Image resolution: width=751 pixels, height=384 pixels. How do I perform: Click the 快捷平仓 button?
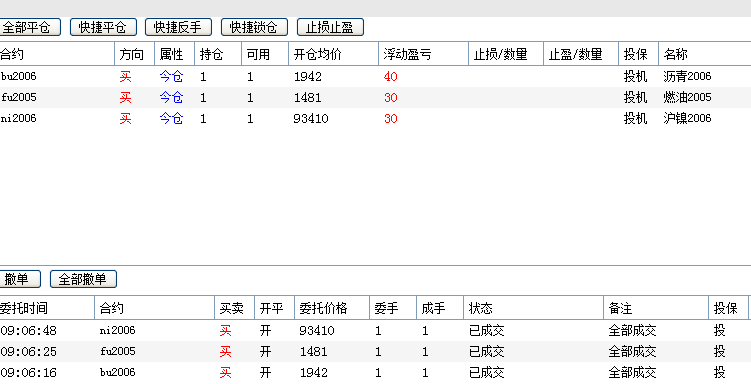coord(103,27)
